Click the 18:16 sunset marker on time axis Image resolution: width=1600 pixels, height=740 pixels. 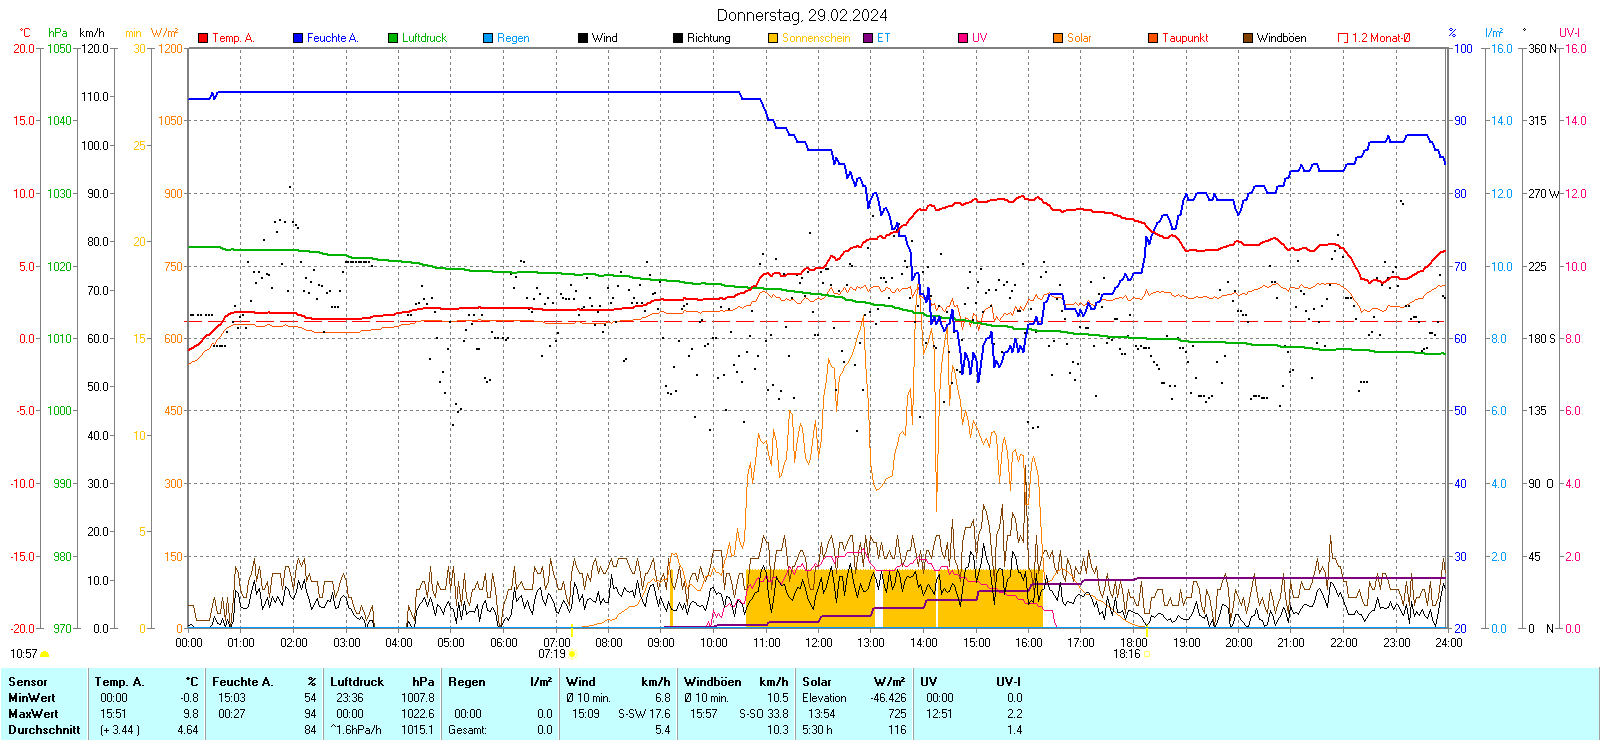[1127, 654]
